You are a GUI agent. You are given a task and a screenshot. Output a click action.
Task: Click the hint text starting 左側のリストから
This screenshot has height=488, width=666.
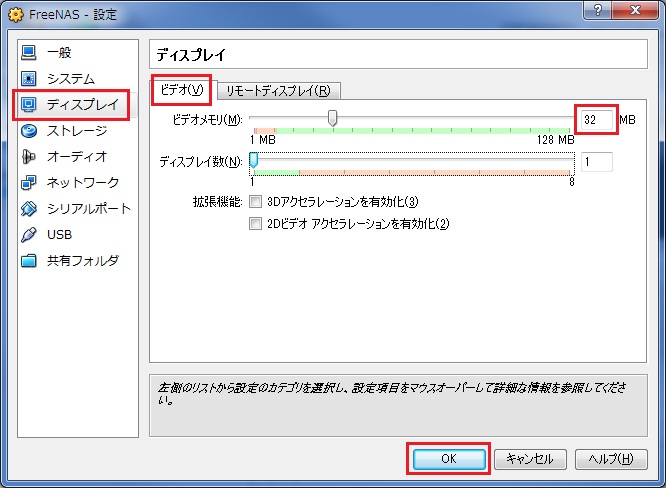392,393
